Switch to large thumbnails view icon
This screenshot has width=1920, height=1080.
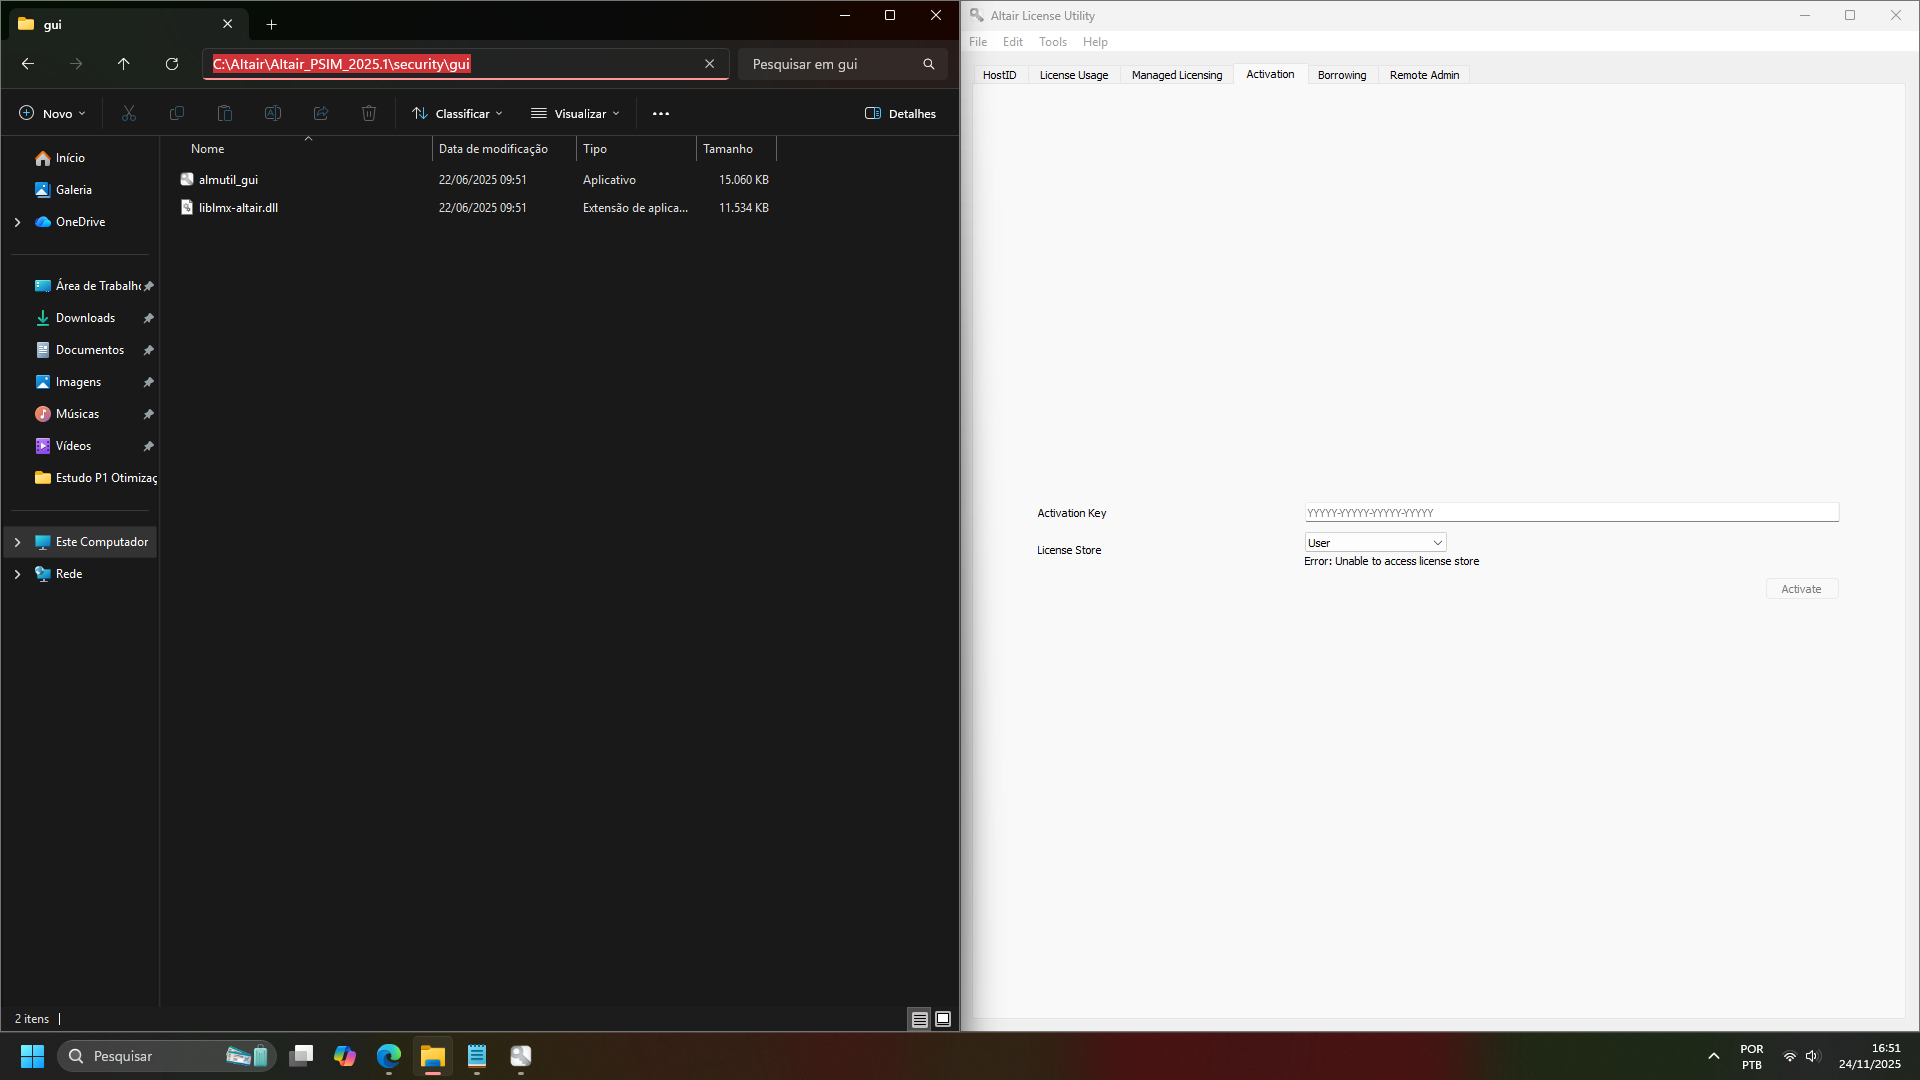tap(943, 1019)
